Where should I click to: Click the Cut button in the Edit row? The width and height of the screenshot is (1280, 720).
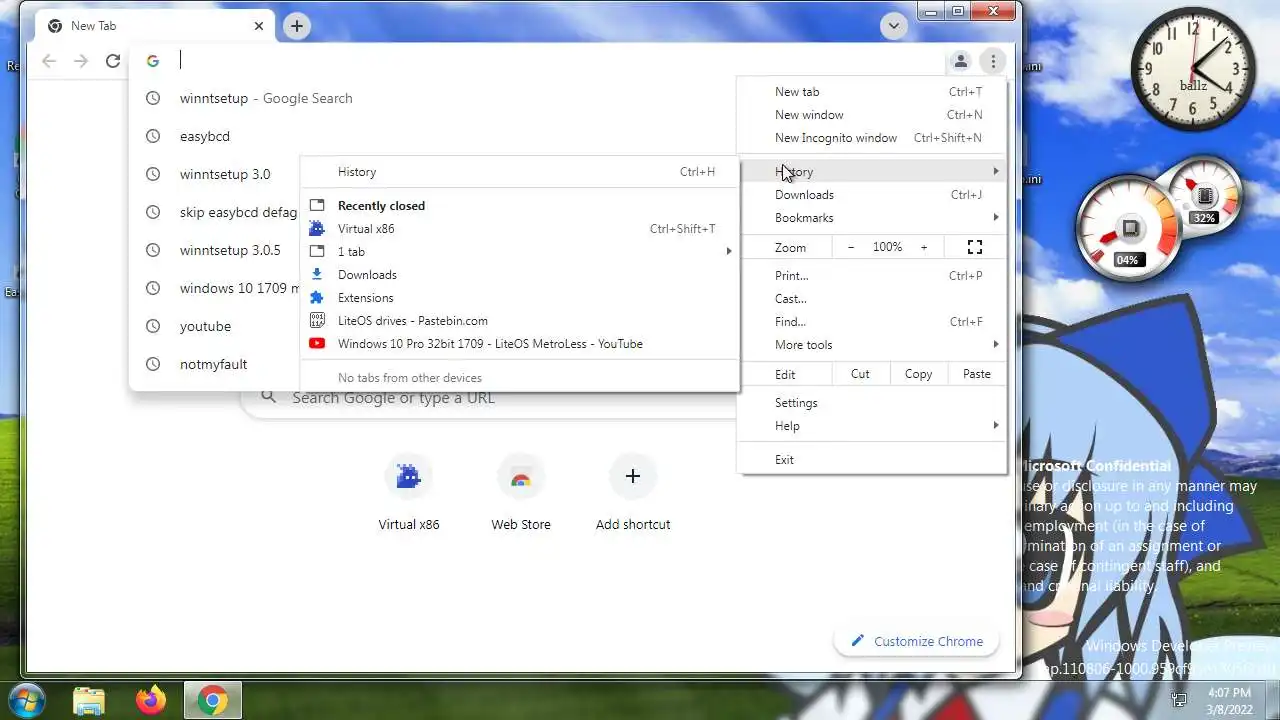click(x=860, y=374)
